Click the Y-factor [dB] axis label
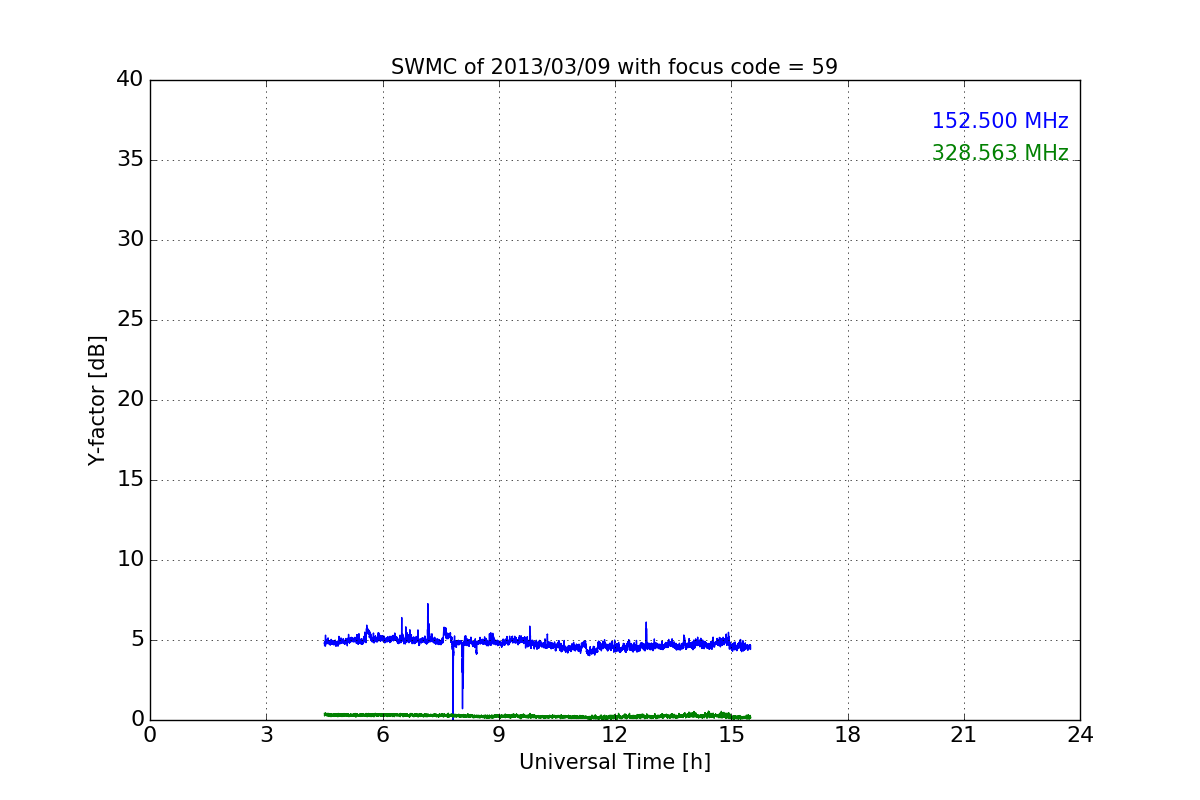Viewport: 1200px width, 800px height. click(x=97, y=400)
